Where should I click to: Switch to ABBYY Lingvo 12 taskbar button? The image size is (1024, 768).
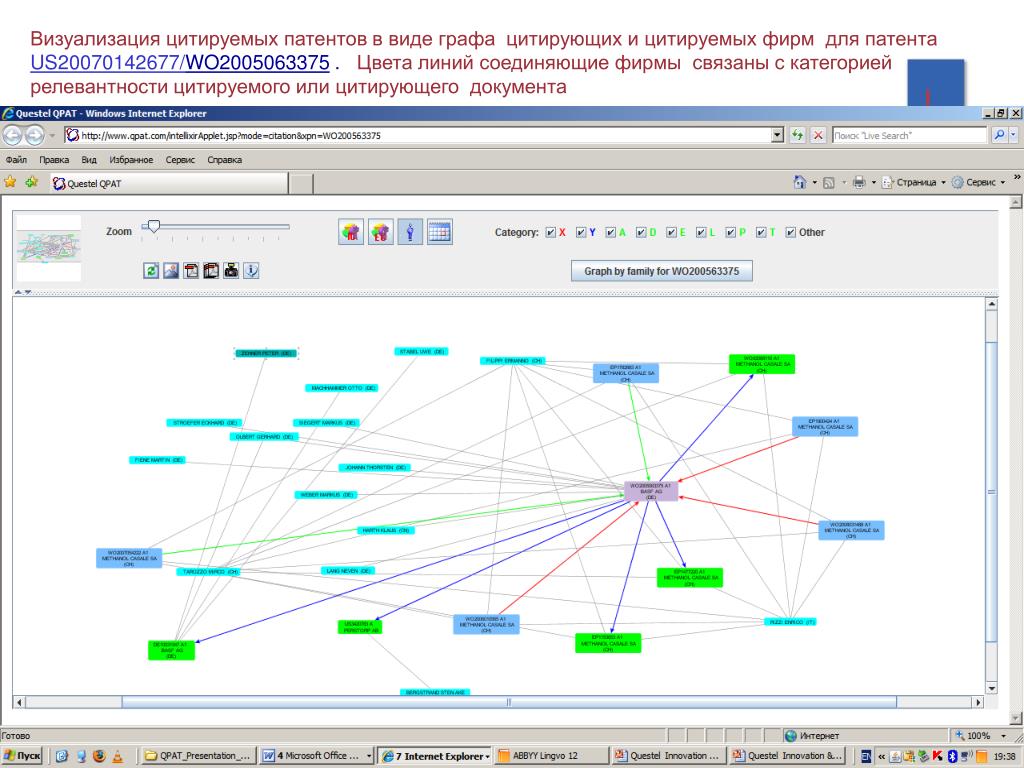552,756
